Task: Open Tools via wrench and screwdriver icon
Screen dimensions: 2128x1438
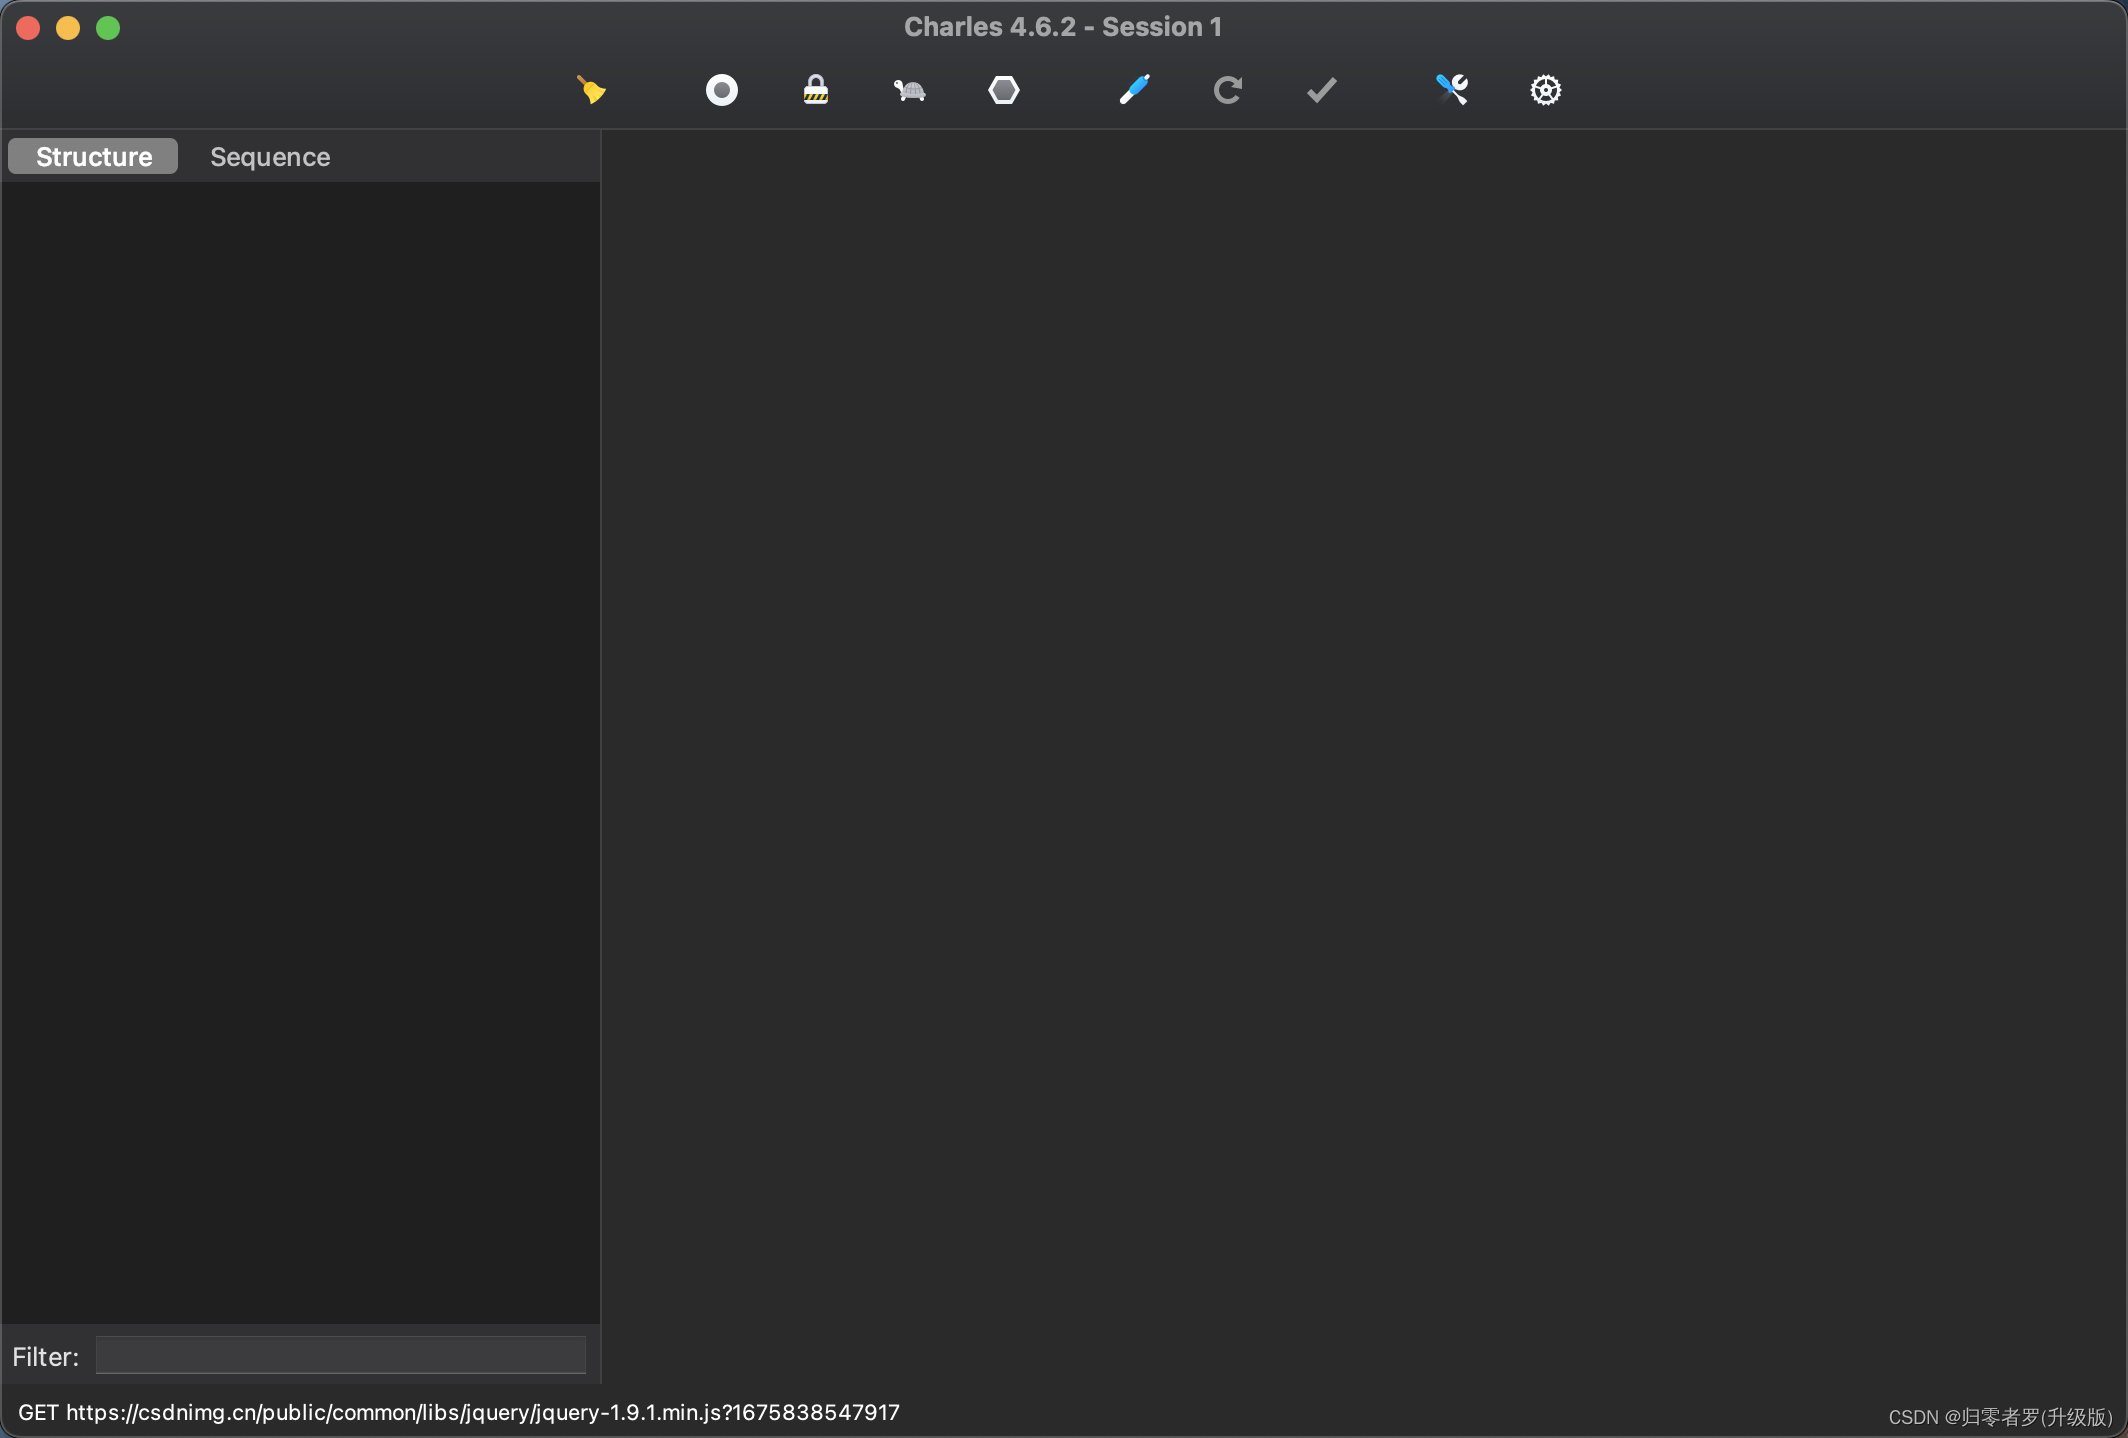Action: coord(1452,90)
